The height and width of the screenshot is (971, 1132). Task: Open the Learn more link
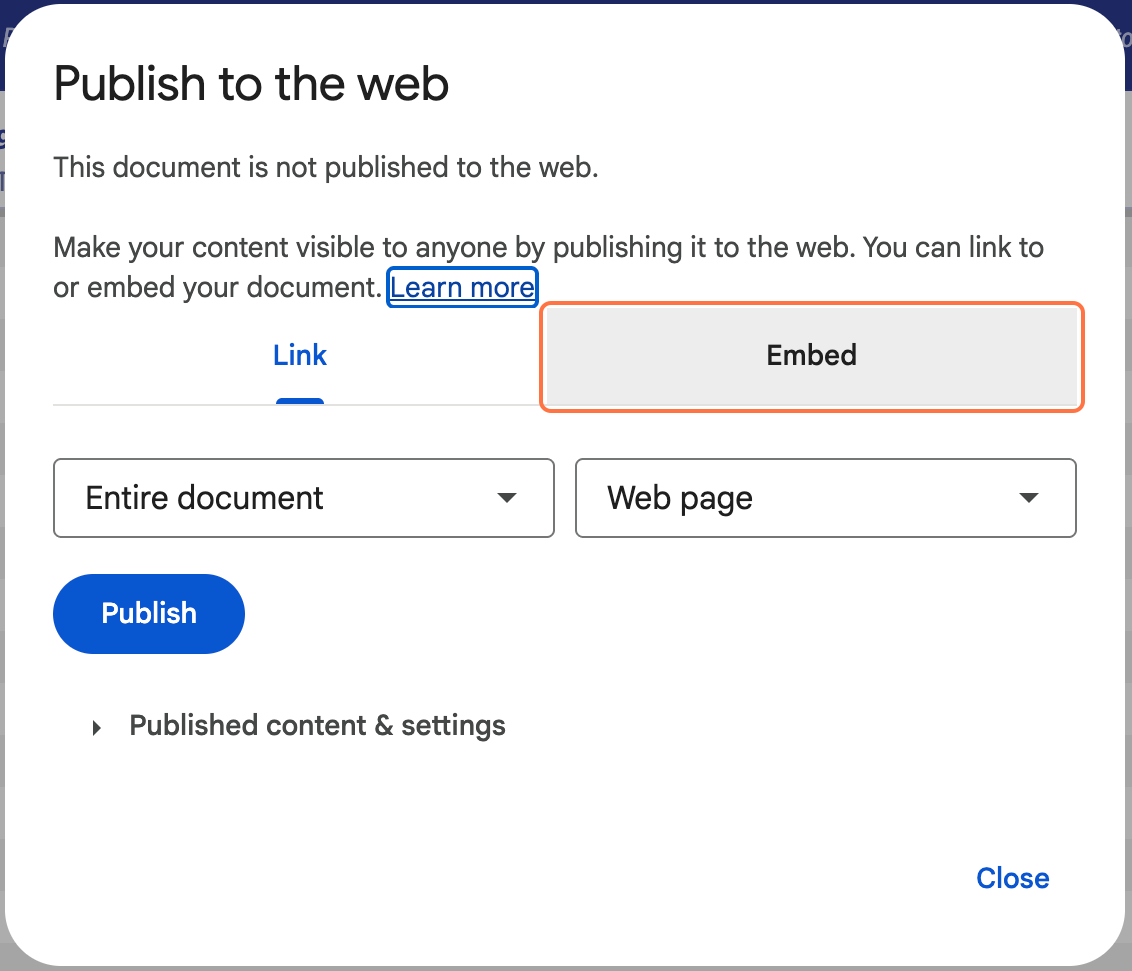[462, 288]
